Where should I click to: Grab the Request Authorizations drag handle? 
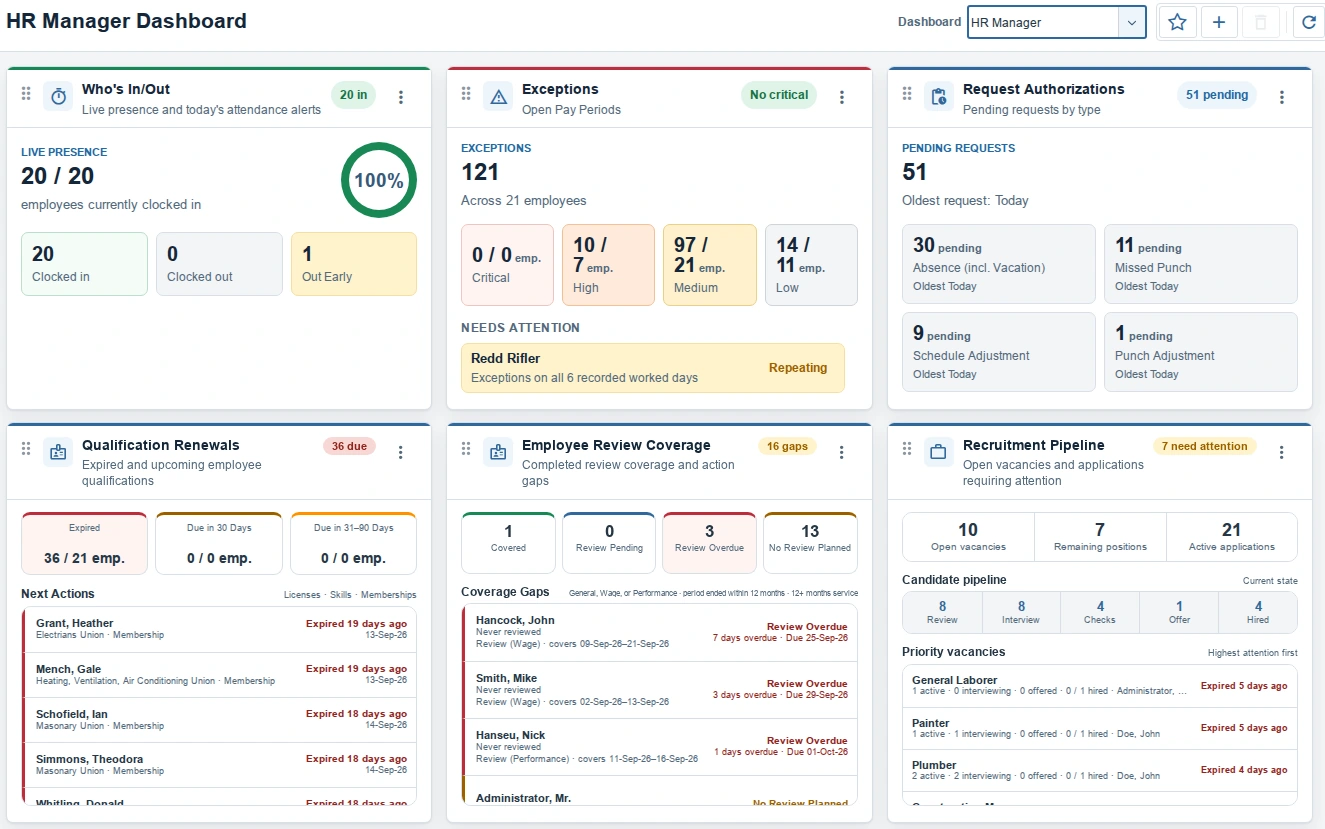tap(907, 93)
